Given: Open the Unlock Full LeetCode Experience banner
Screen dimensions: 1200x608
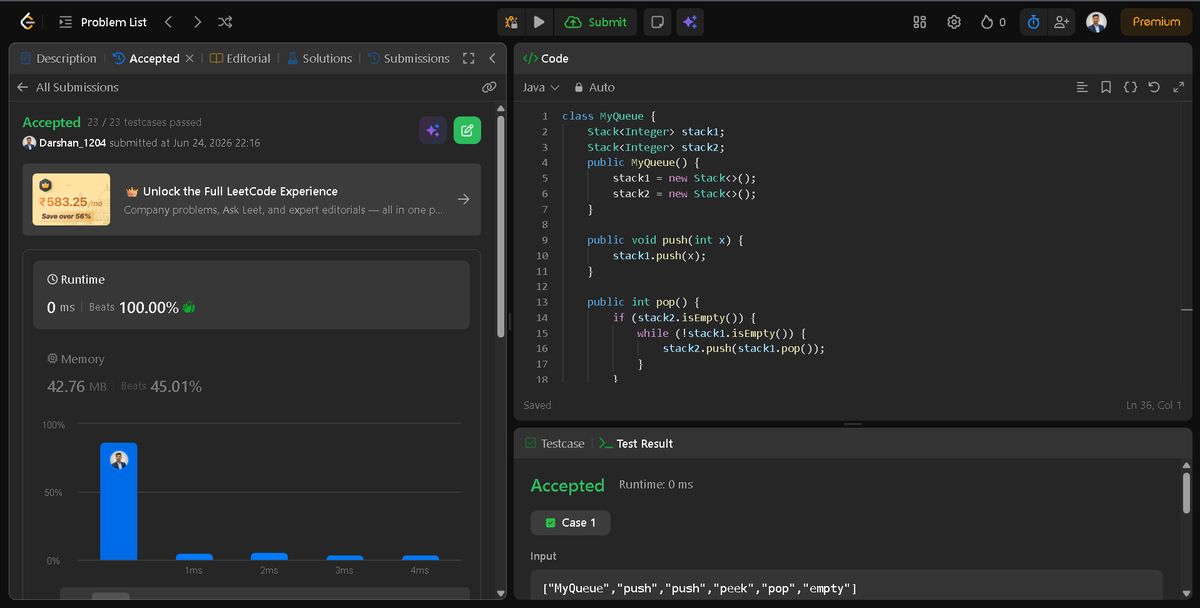Looking at the screenshot, I should [252, 200].
